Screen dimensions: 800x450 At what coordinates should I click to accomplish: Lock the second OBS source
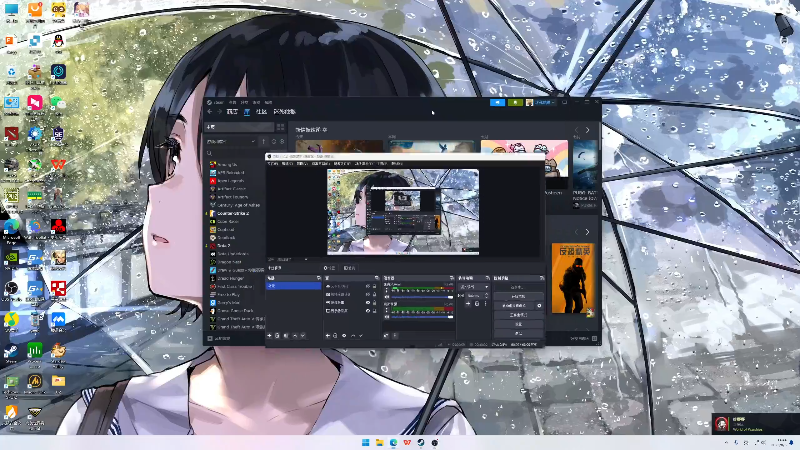click(x=374, y=294)
